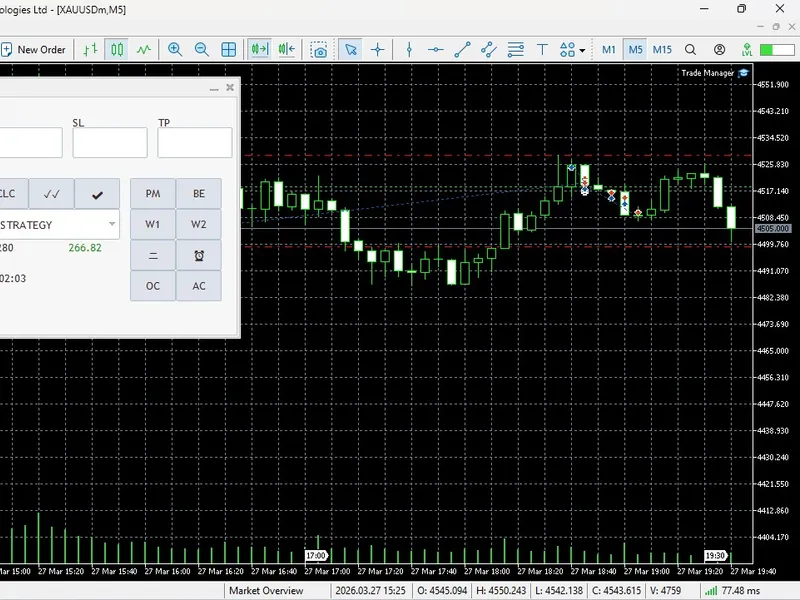Switch to M1 timeframe
This screenshot has width=800, height=600.
(x=609, y=49)
